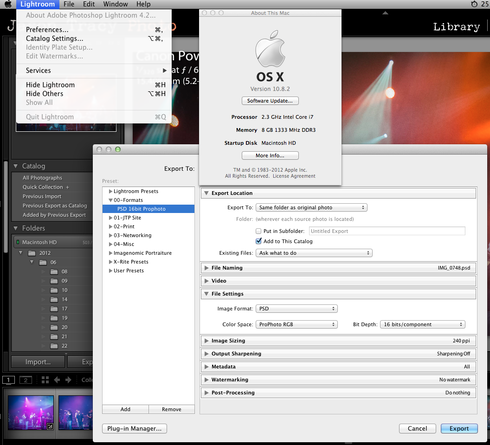Click the Export button
The width and height of the screenshot is (490, 445).
coord(459,428)
